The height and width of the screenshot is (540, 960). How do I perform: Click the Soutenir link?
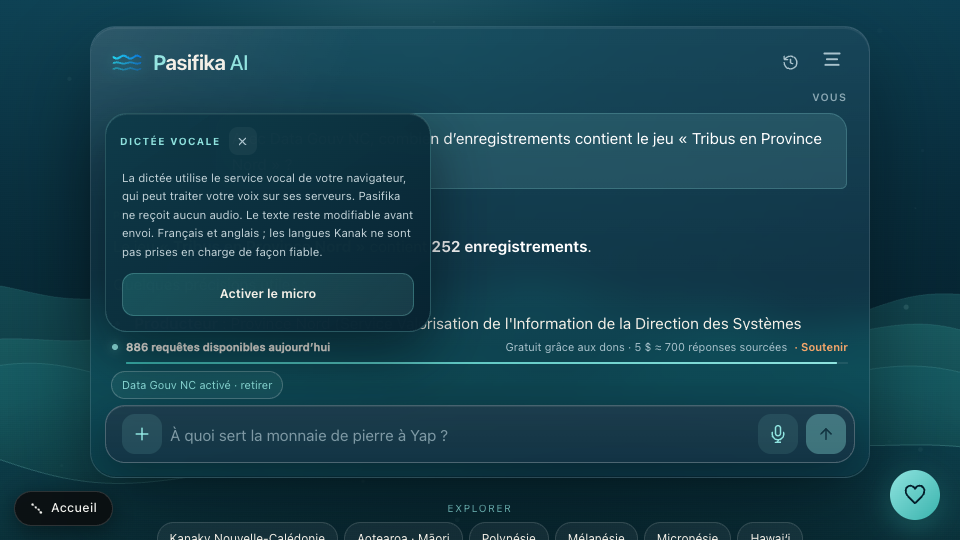pos(824,347)
